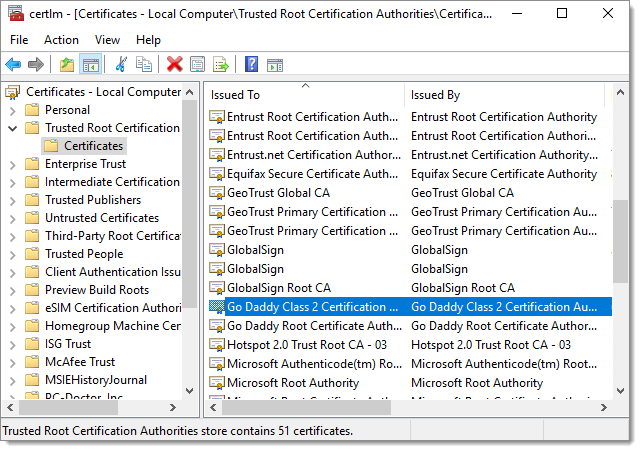This screenshot has height=451, width=640.
Task: Click tree pane horizontal scrollbar thumb
Action: click(x=69, y=407)
